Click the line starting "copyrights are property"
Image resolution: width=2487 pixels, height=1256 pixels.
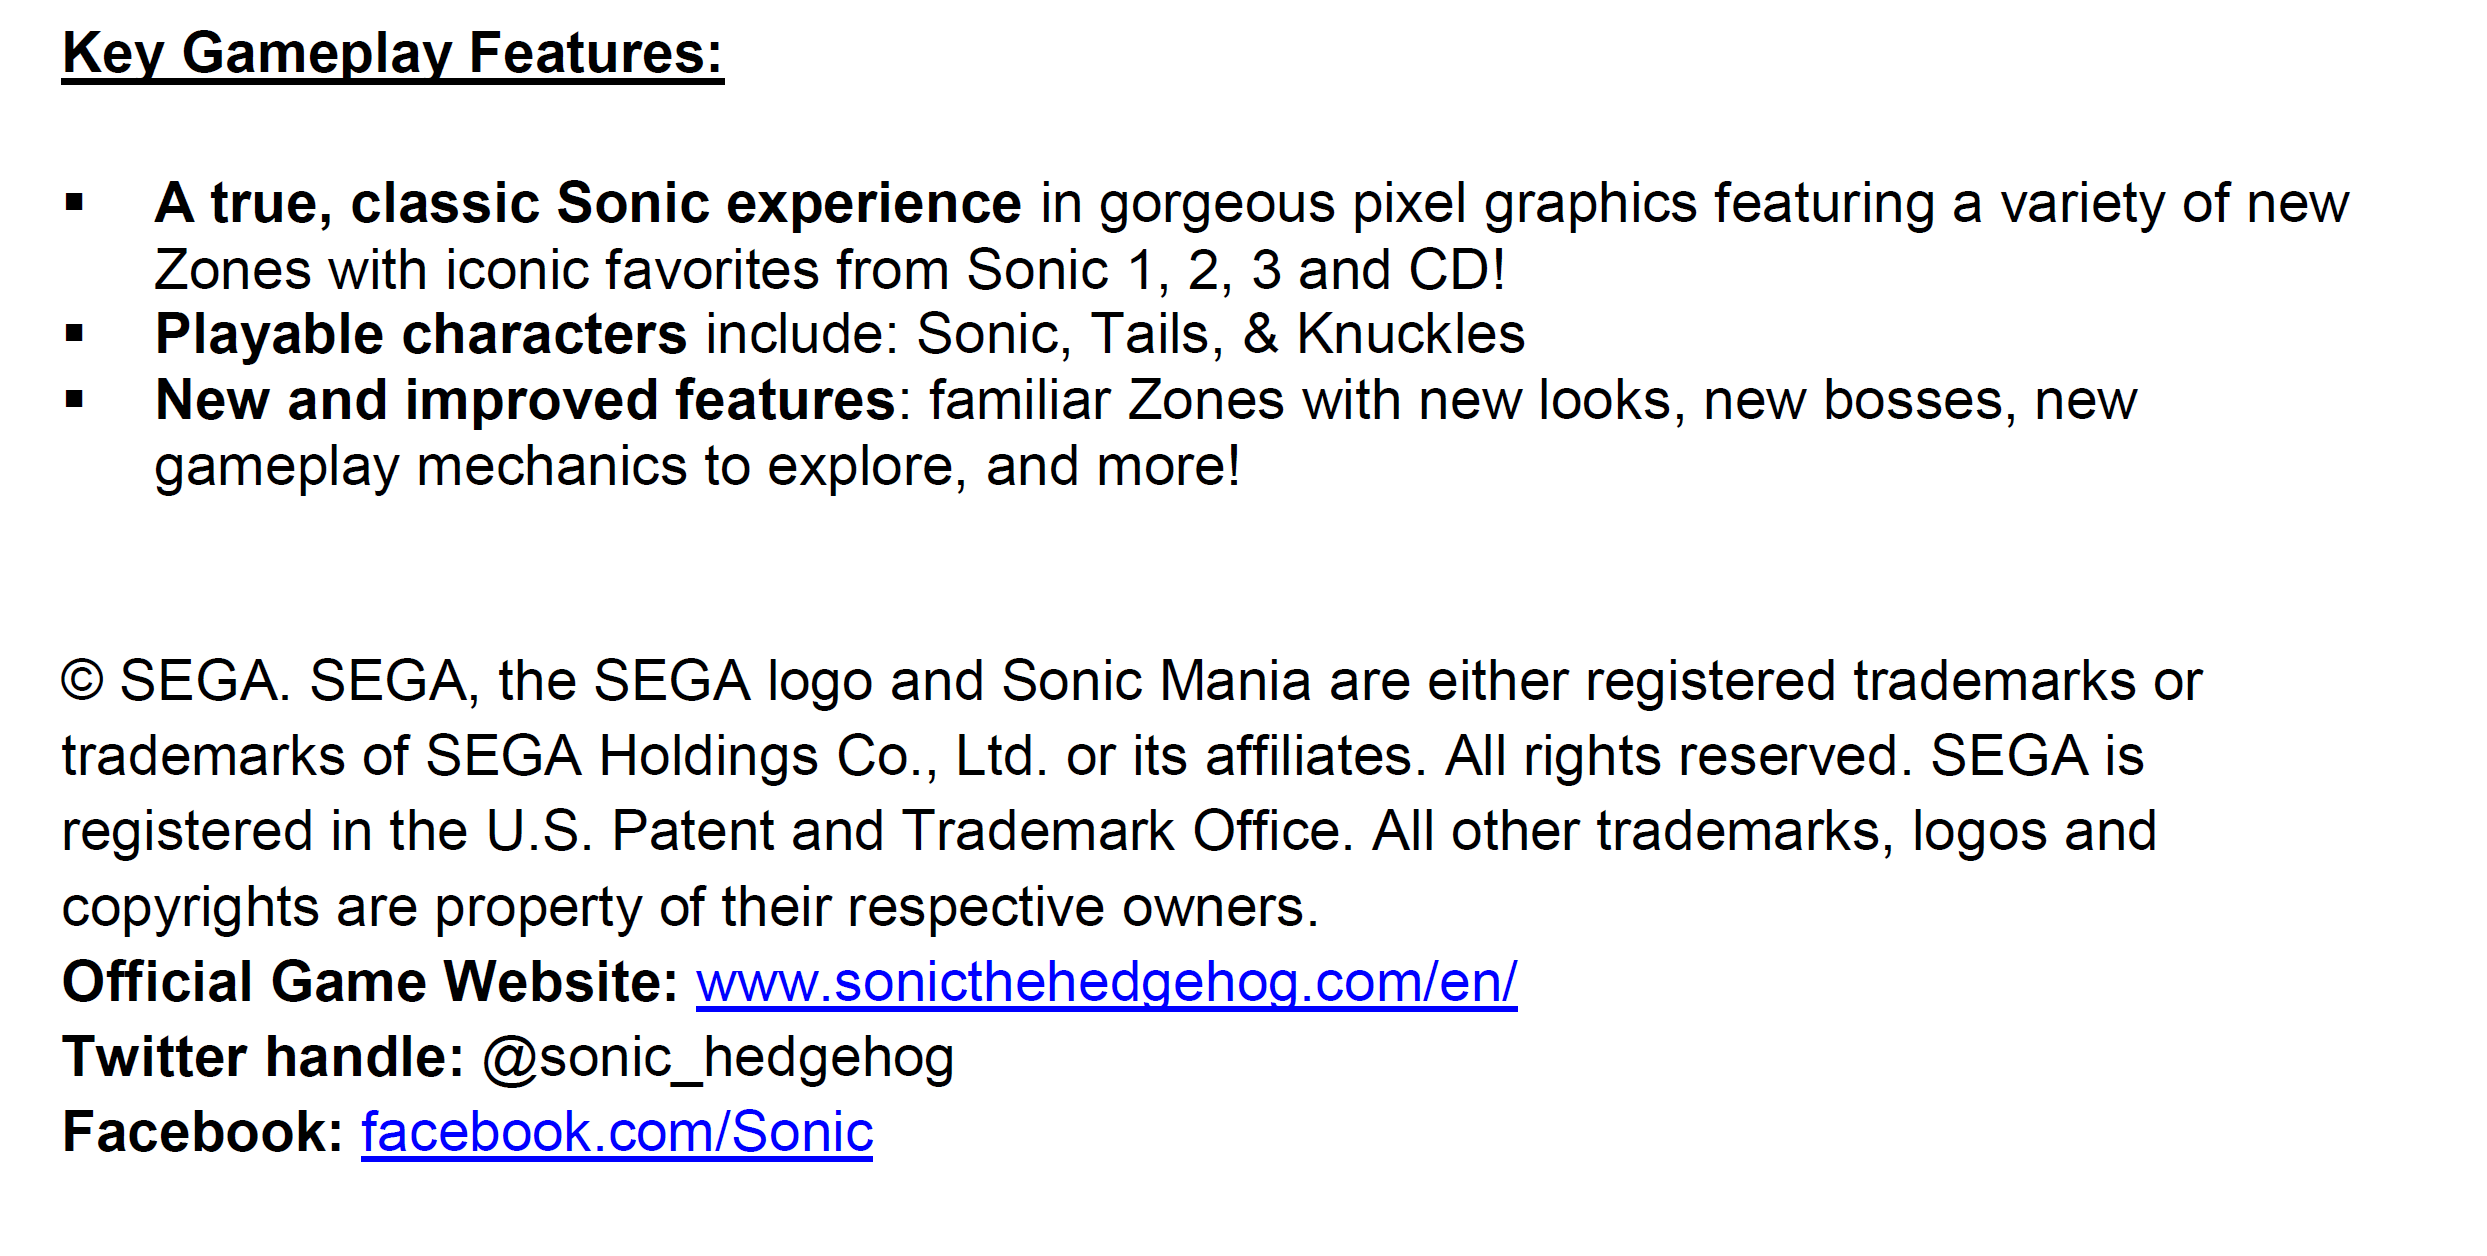point(690,907)
